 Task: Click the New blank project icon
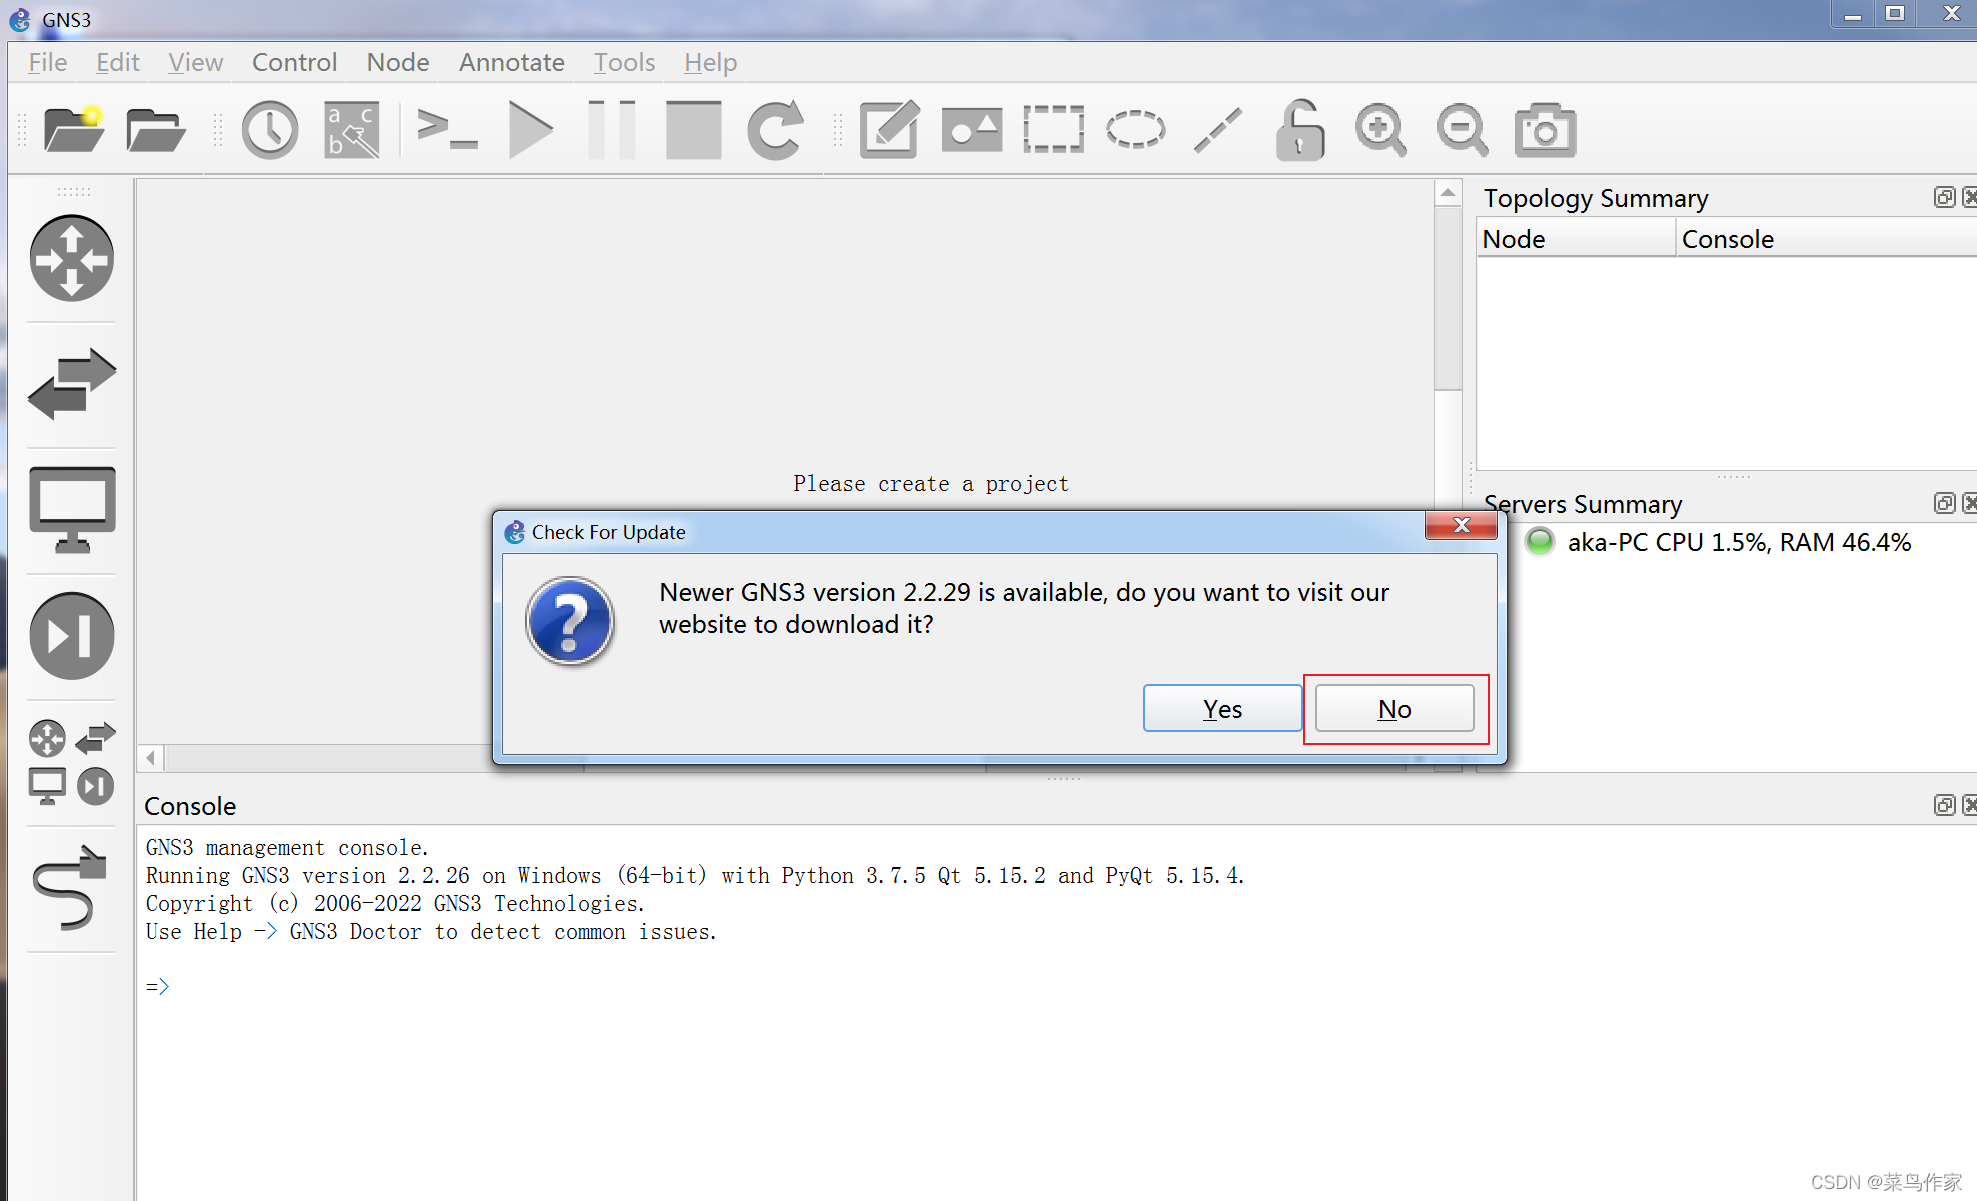pos(74,129)
